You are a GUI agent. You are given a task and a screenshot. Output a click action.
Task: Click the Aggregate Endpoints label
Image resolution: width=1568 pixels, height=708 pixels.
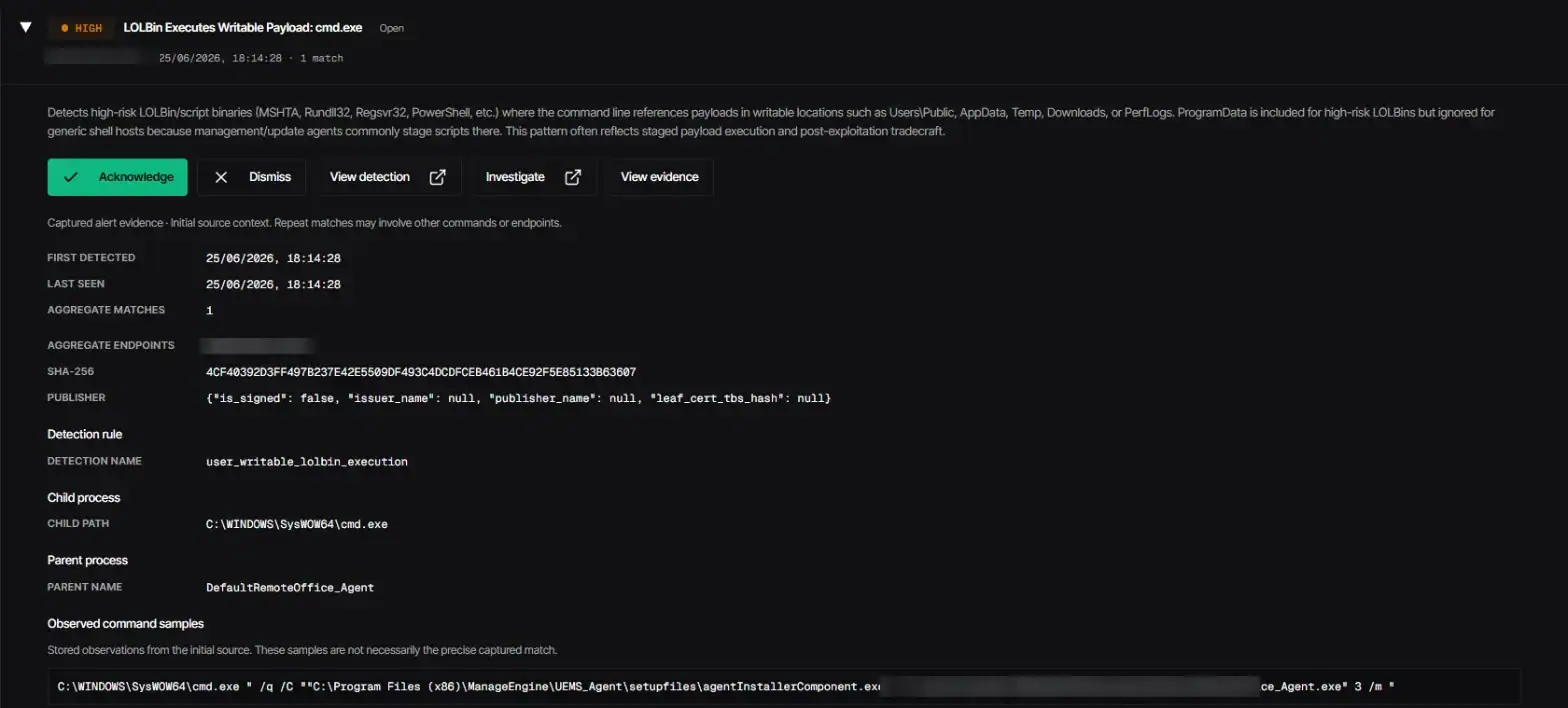pos(111,345)
